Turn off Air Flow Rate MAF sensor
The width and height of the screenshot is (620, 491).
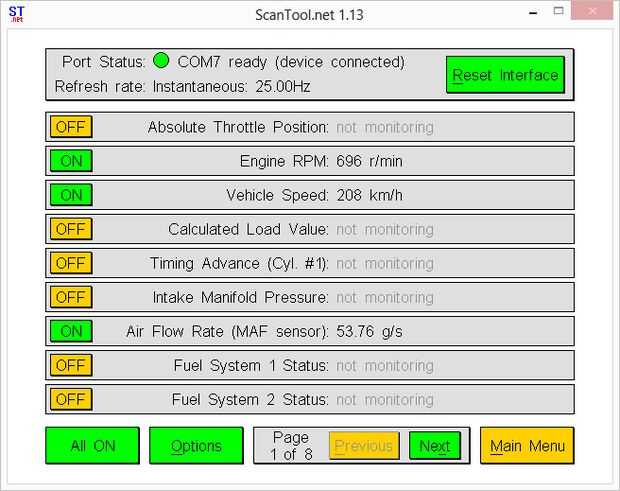point(71,331)
